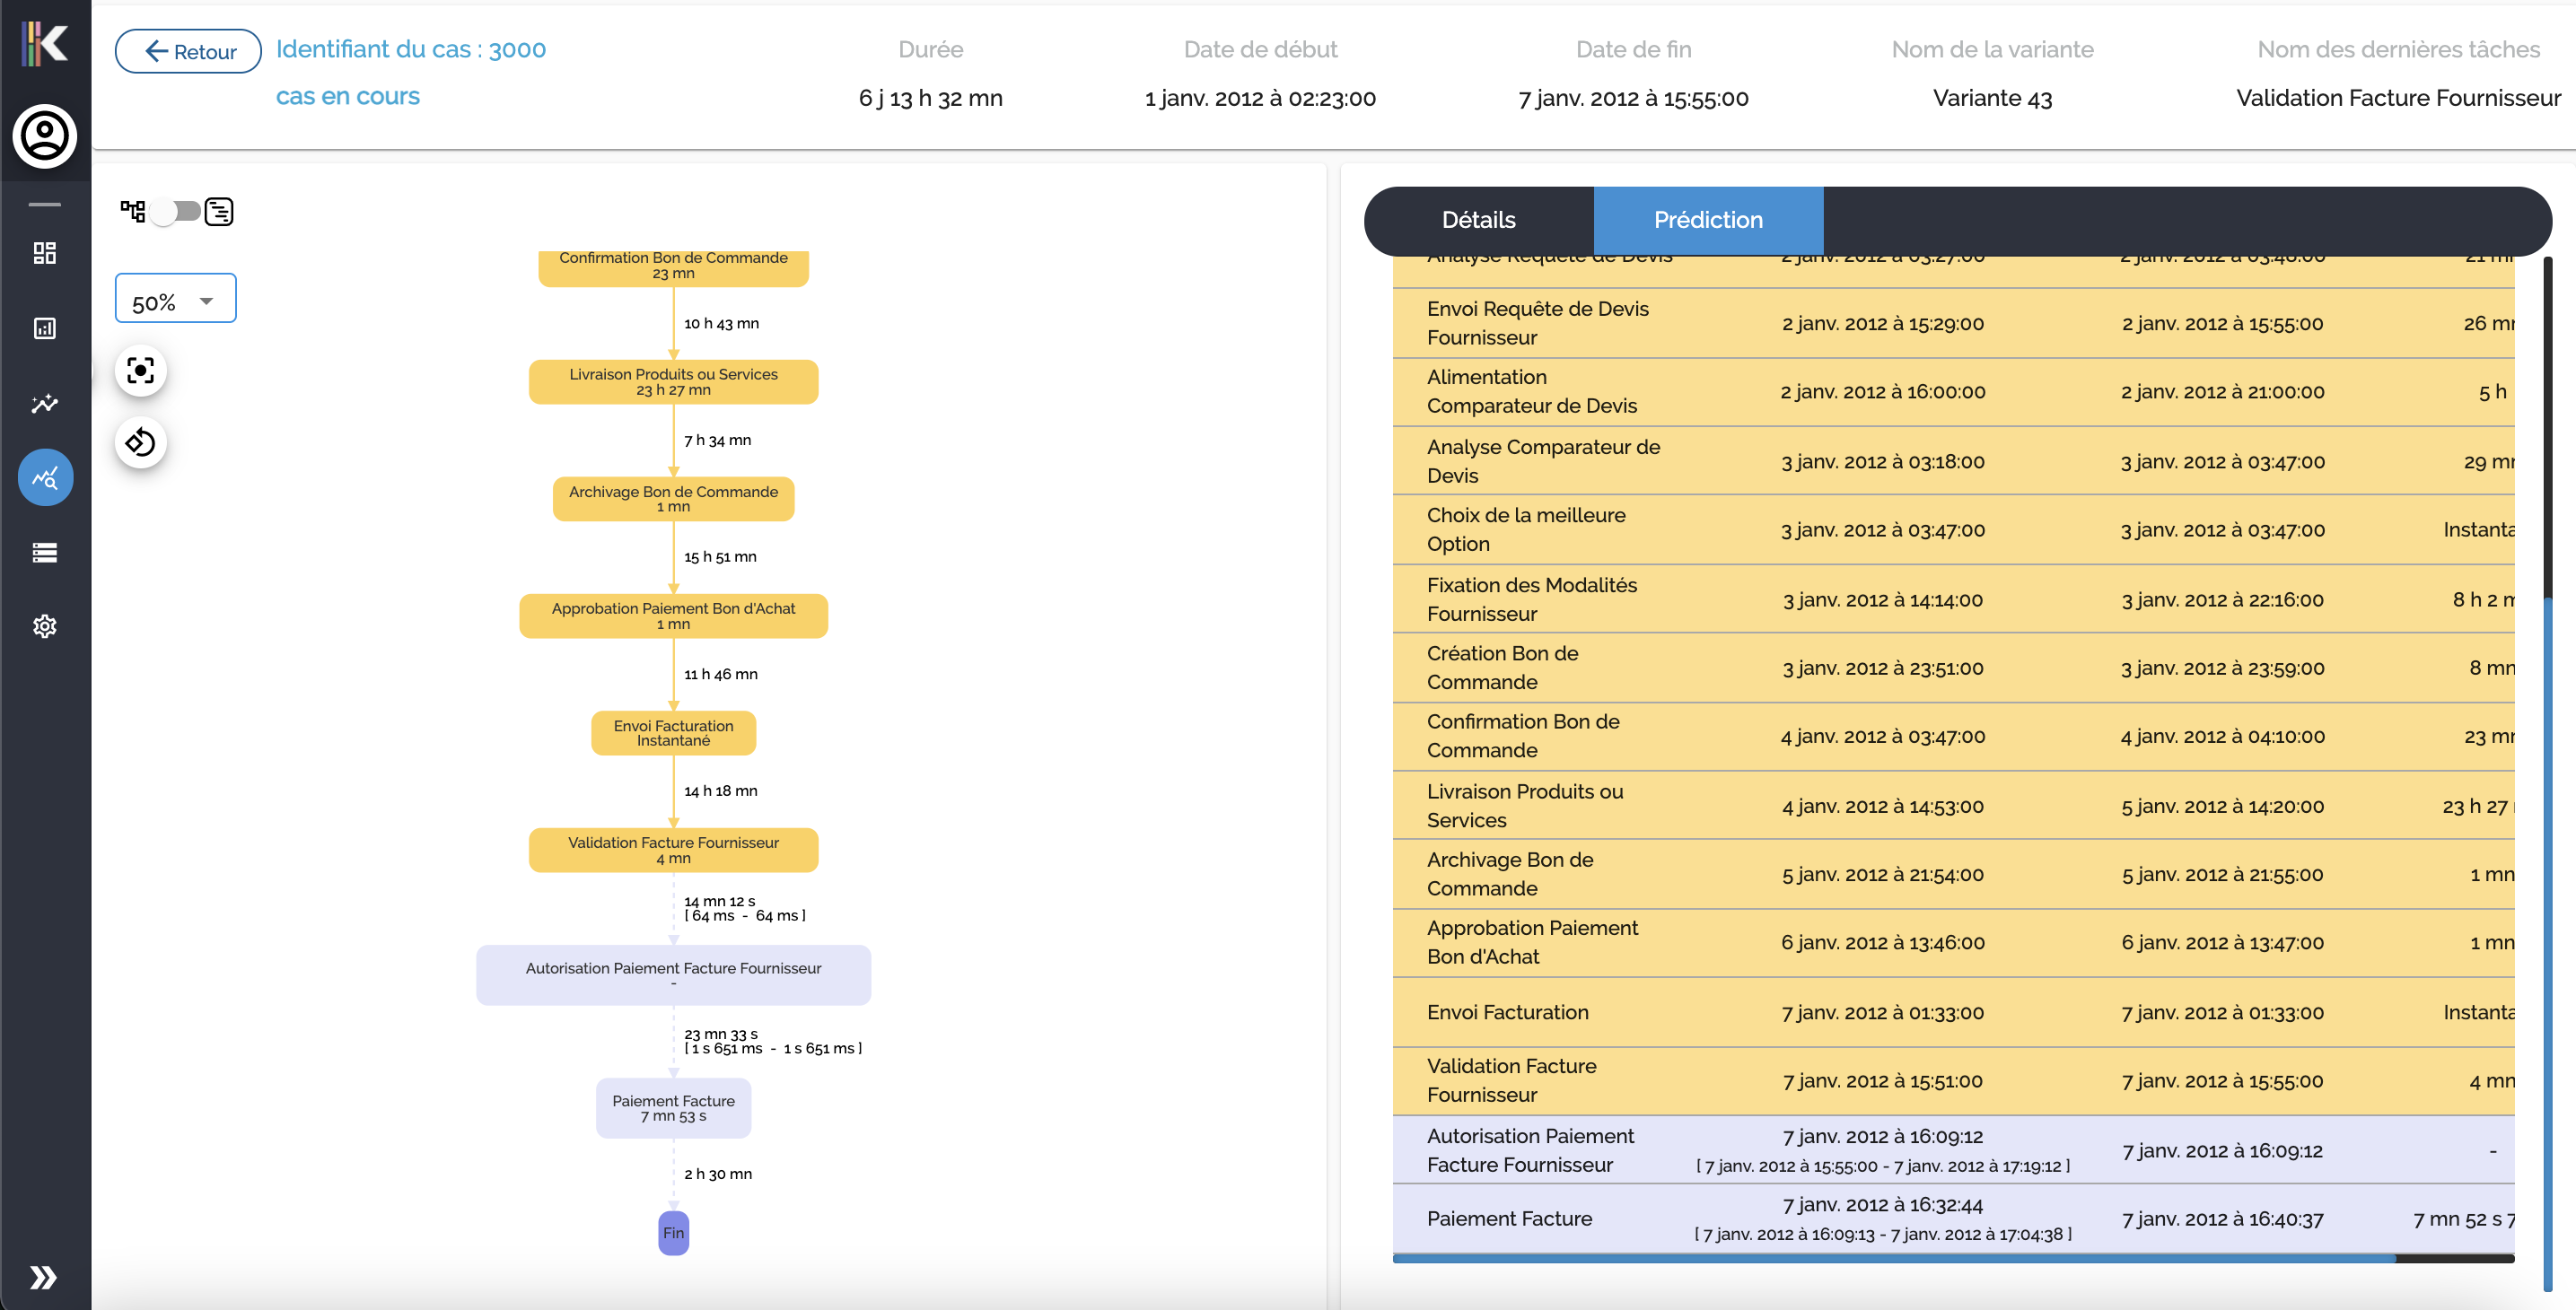Open the user profile avatar icon

pyautogui.click(x=45, y=136)
